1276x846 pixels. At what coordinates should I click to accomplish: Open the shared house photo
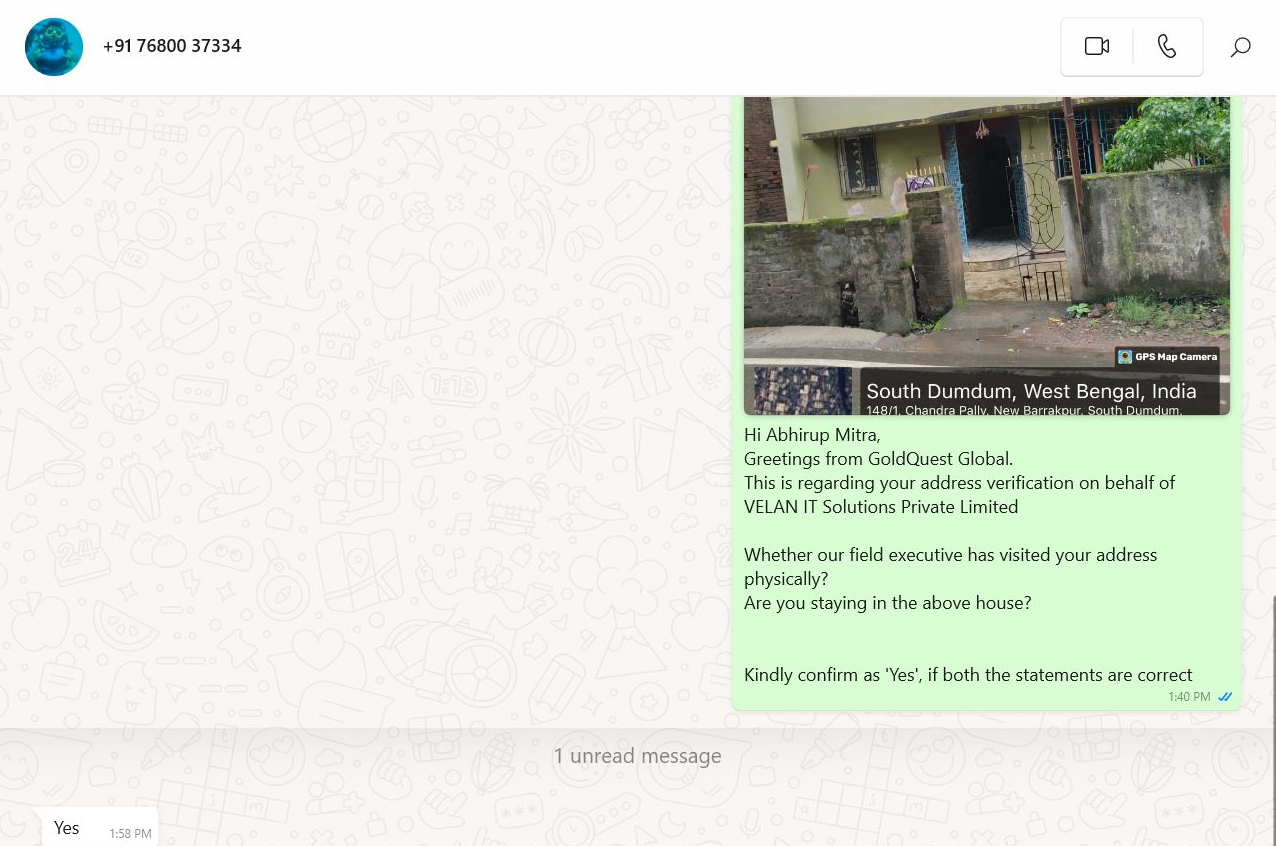[x=987, y=255]
